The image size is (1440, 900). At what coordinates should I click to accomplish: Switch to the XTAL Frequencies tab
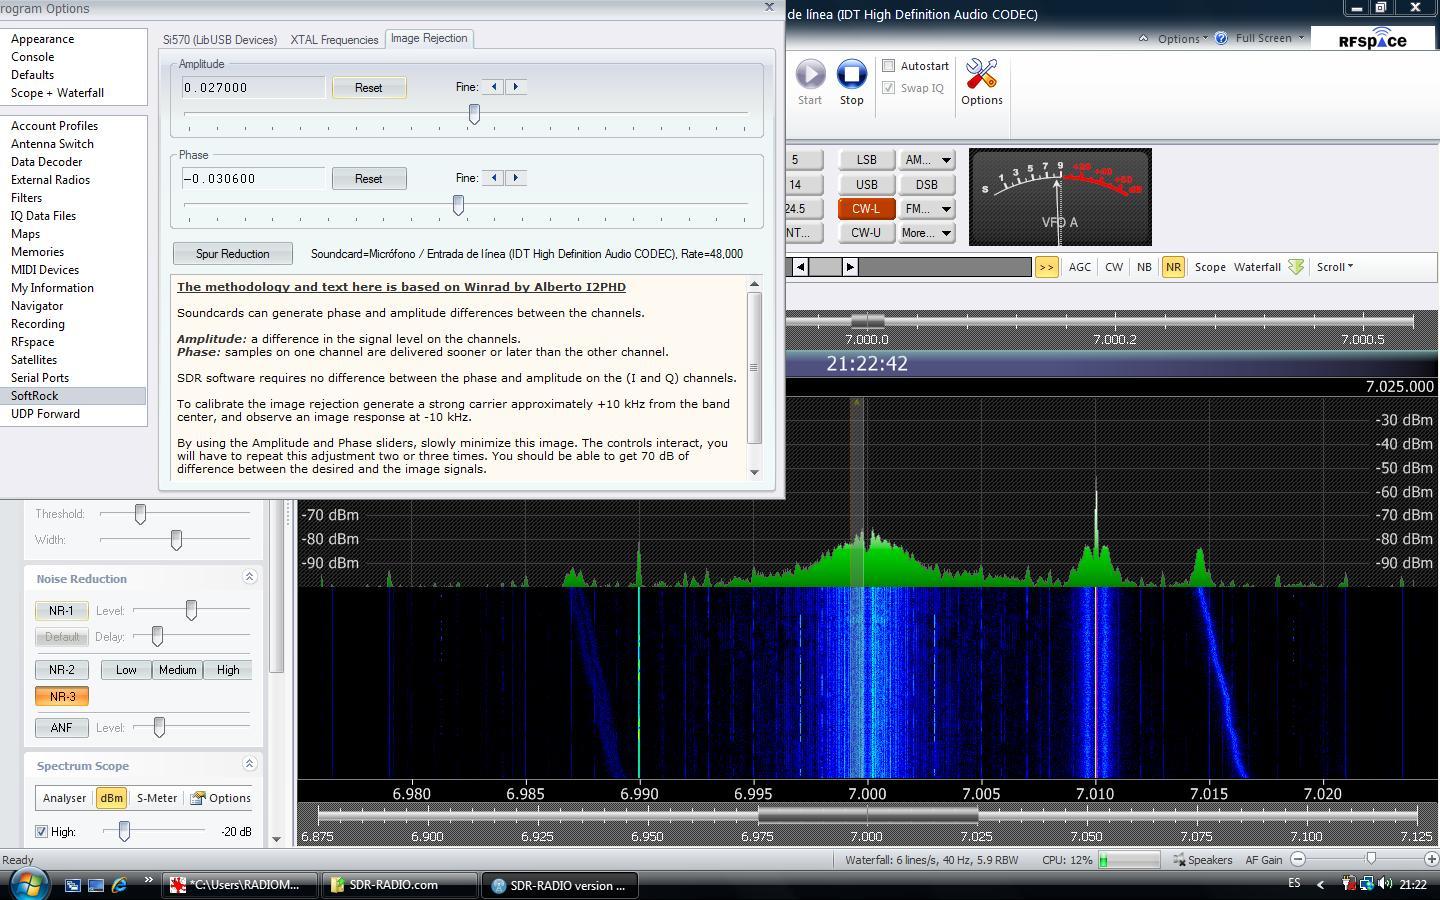click(x=334, y=39)
